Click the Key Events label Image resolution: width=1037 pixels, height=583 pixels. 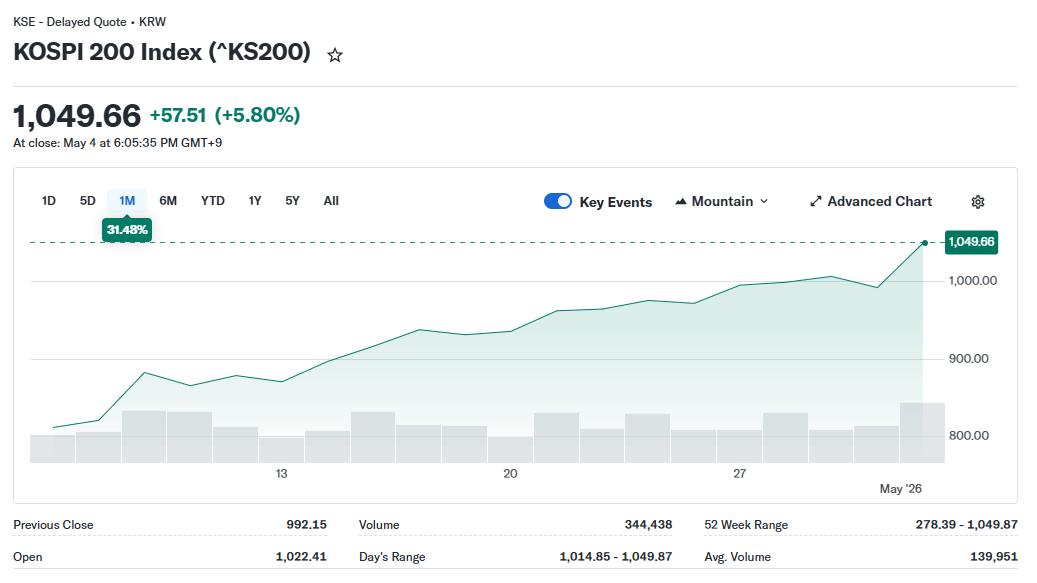(x=616, y=202)
